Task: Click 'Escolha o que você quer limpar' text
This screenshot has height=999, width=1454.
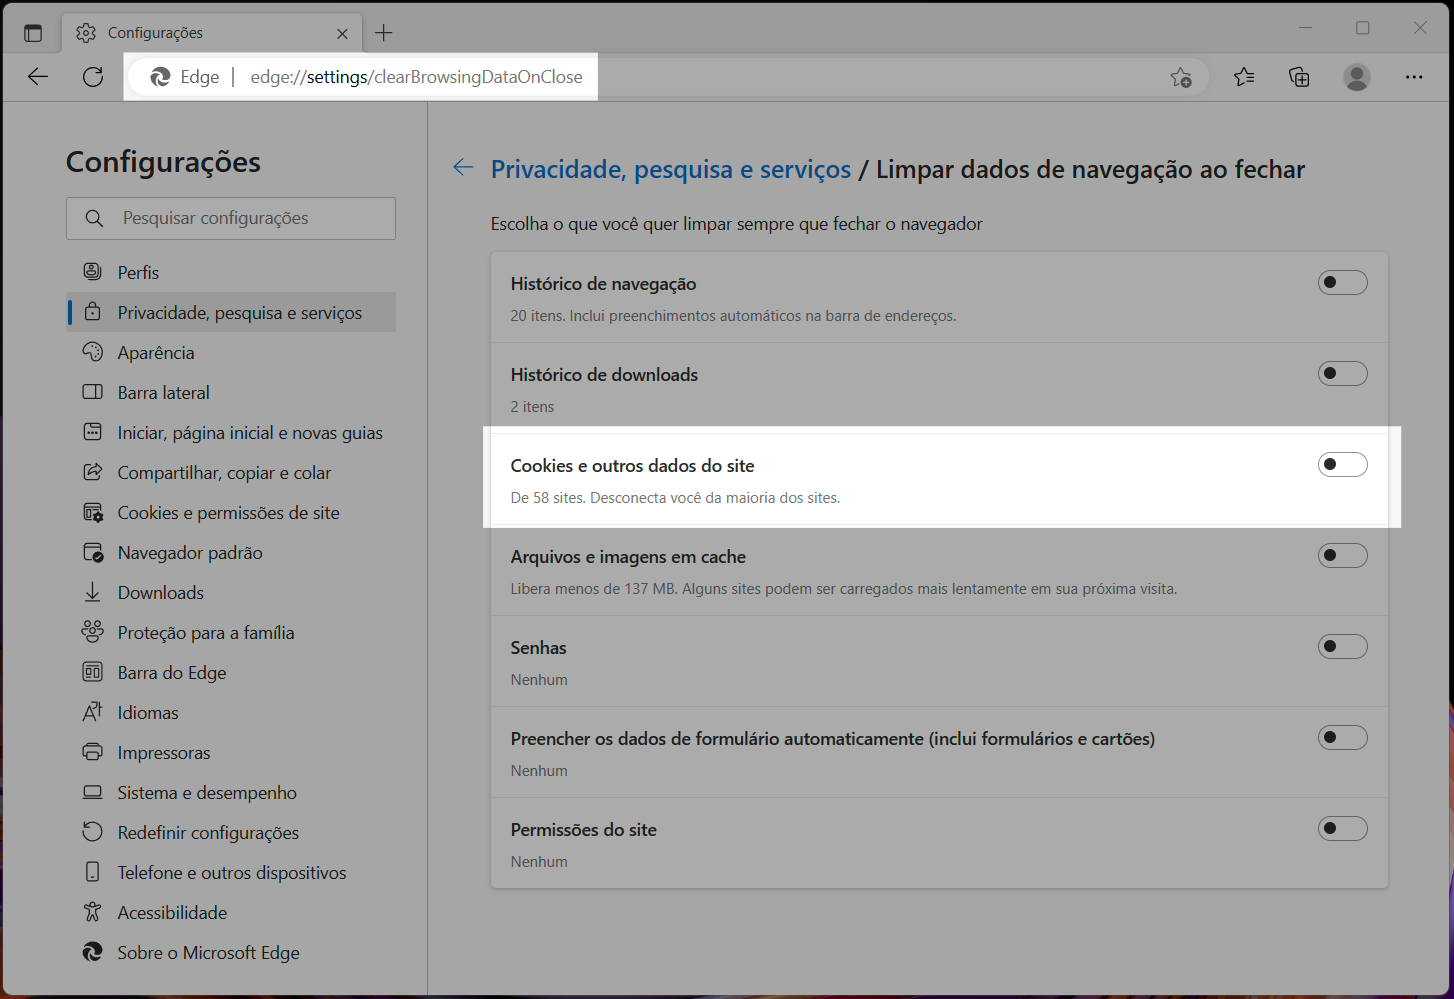Action: (x=737, y=224)
